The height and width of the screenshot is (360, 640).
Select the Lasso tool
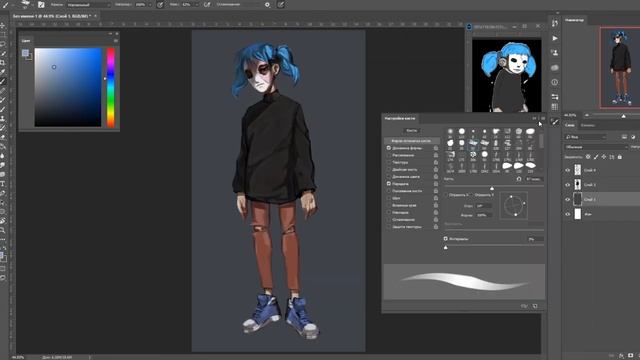click(3, 44)
